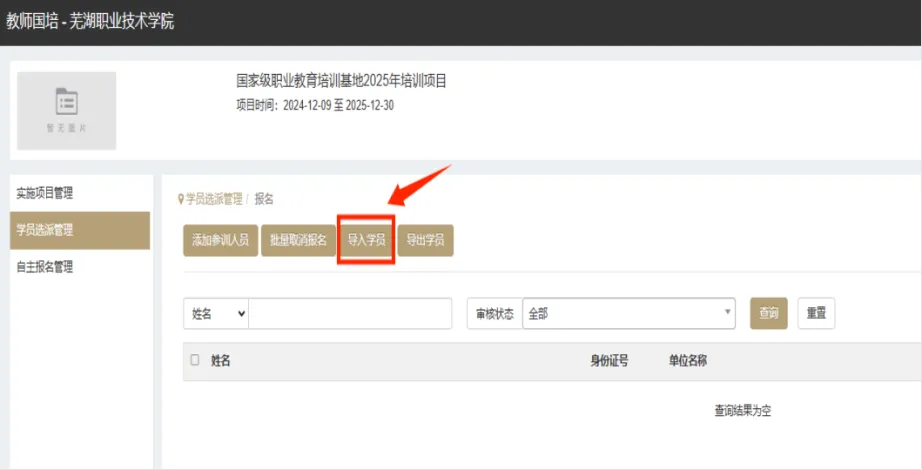Open 实施项目管理 in the left sidebar

point(45,193)
